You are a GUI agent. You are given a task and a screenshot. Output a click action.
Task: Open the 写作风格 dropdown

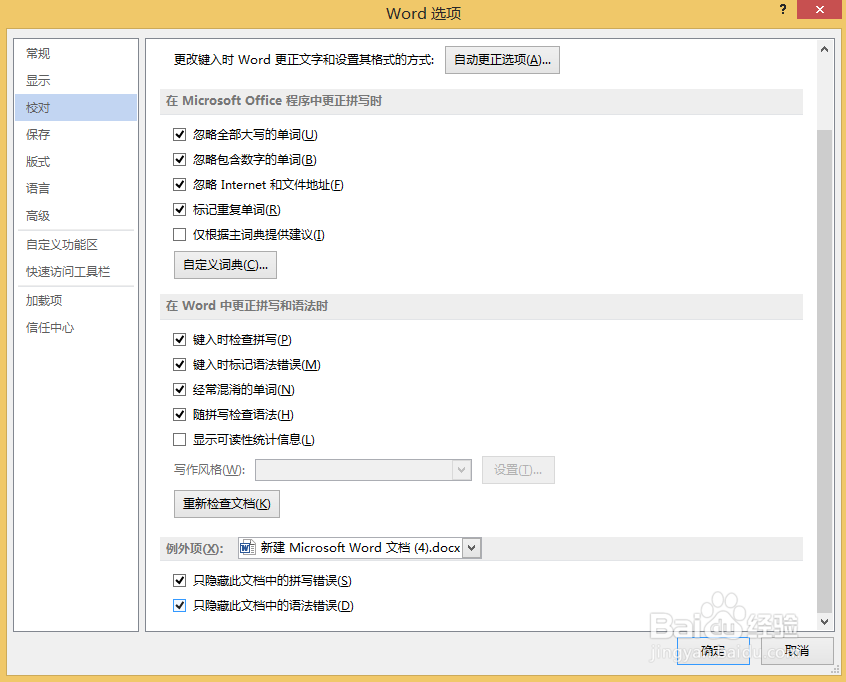461,470
